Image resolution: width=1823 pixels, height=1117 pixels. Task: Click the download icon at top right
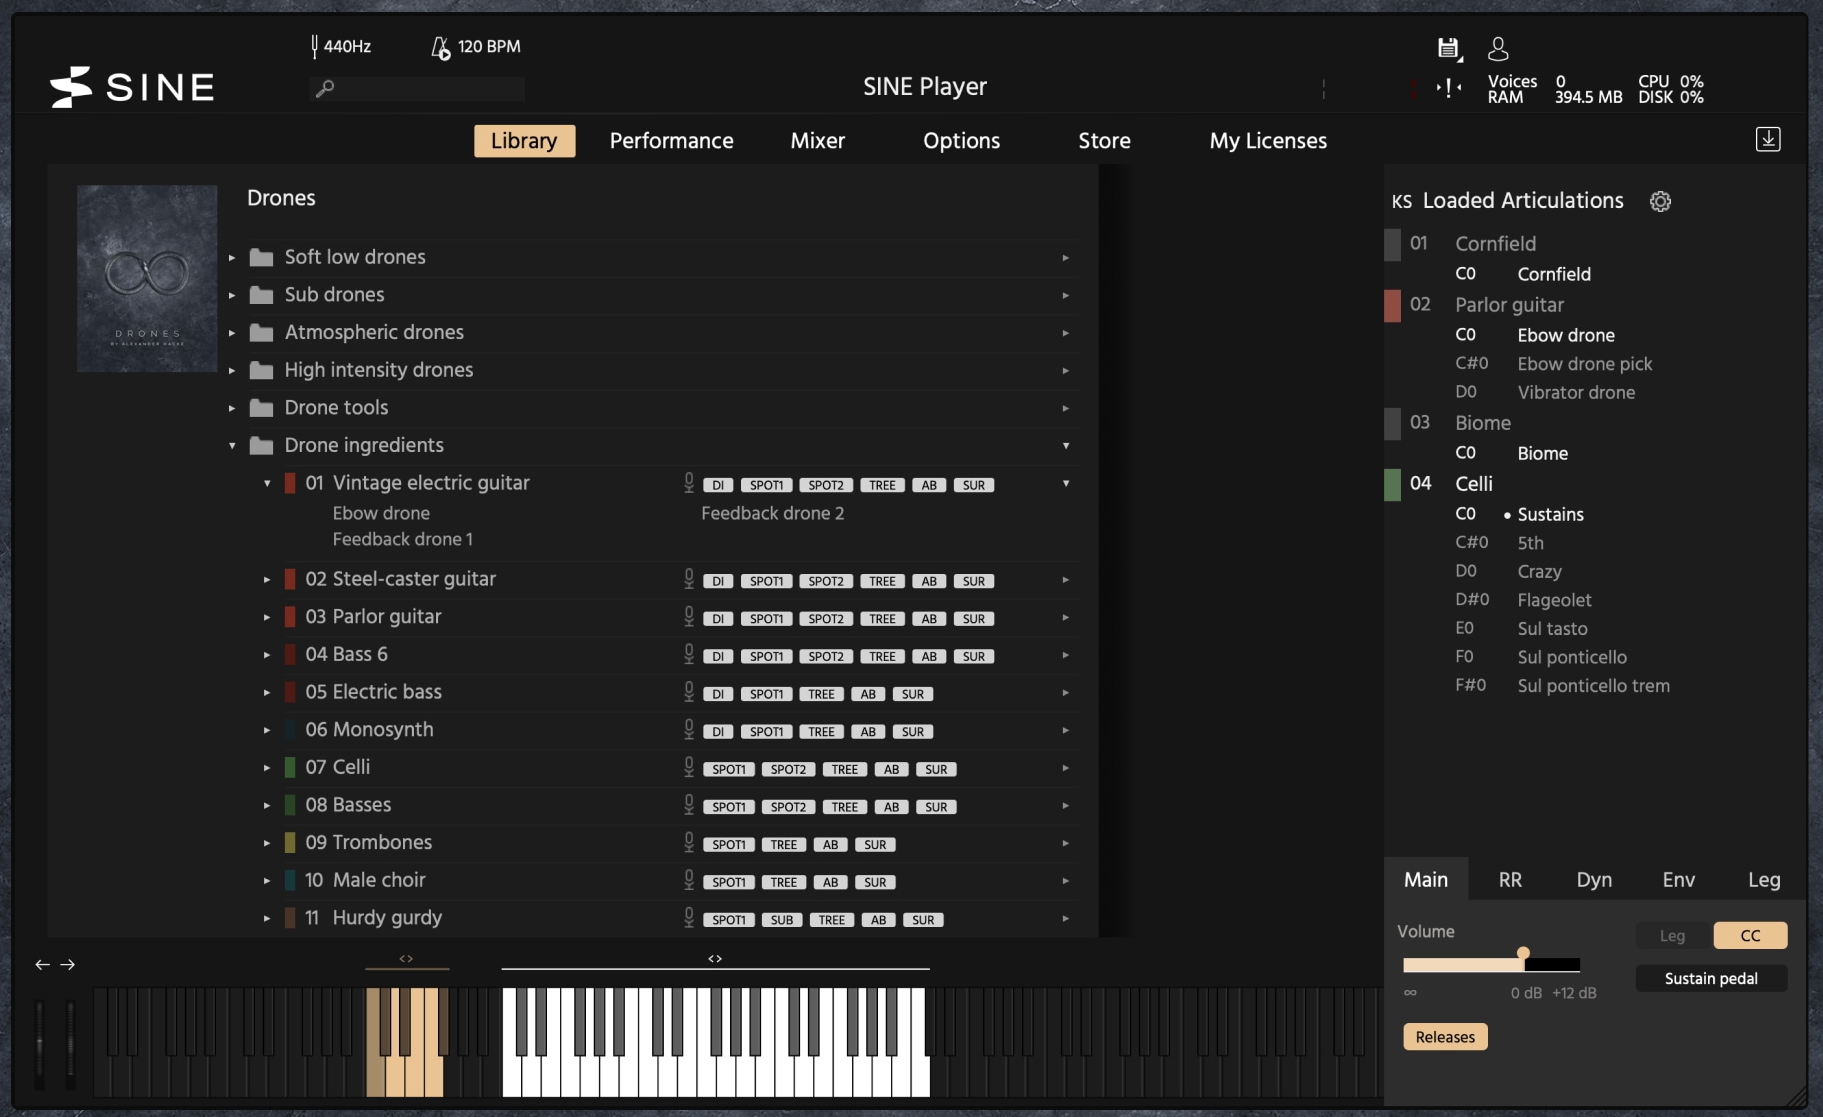(1767, 140)
